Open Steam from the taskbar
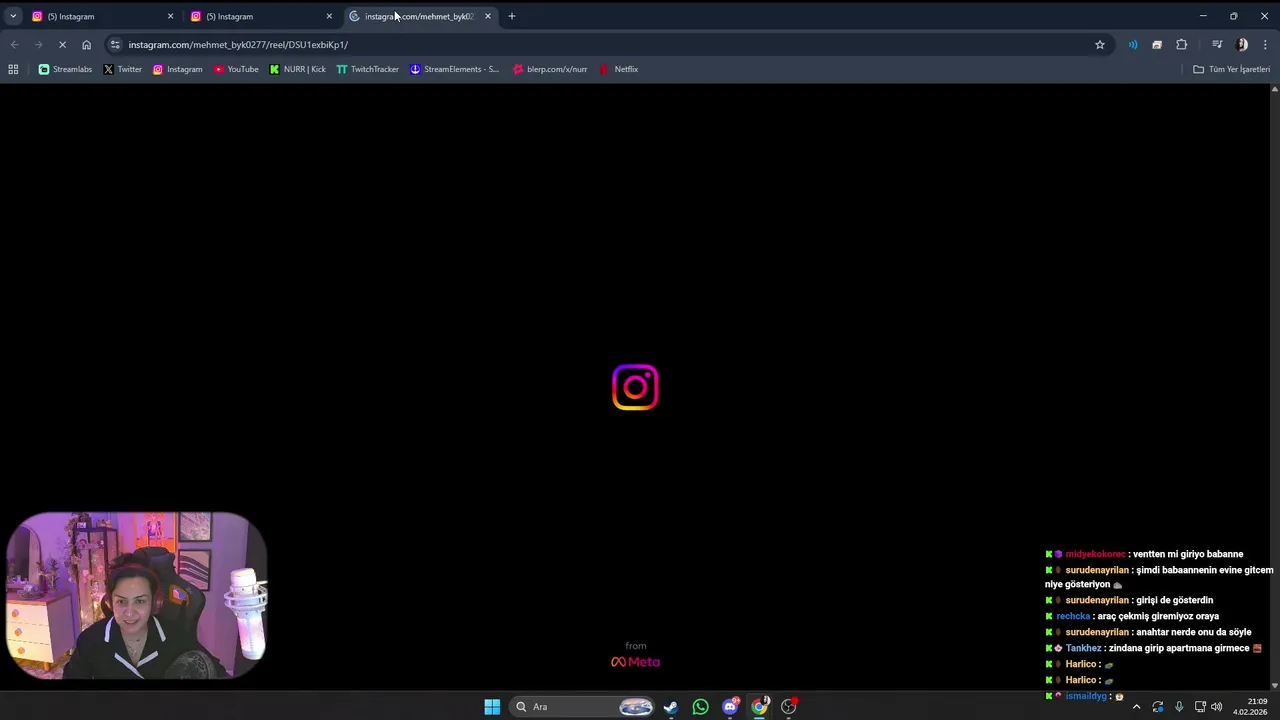1280x720 pixels. [x=671, y=707]
